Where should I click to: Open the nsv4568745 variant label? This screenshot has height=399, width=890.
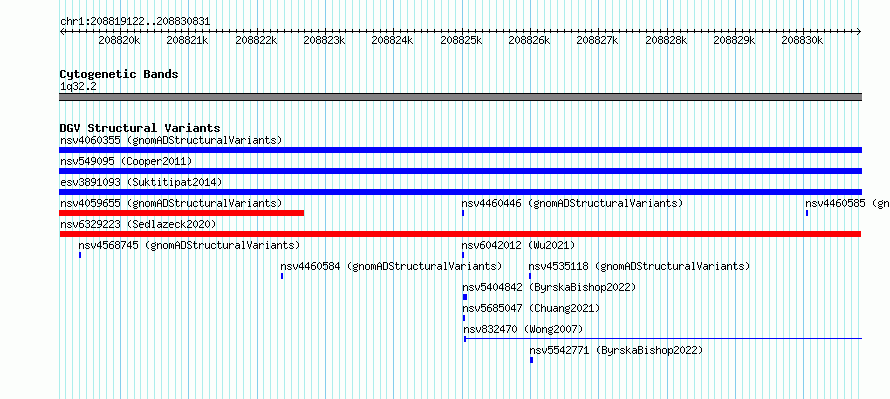point(189,245)
